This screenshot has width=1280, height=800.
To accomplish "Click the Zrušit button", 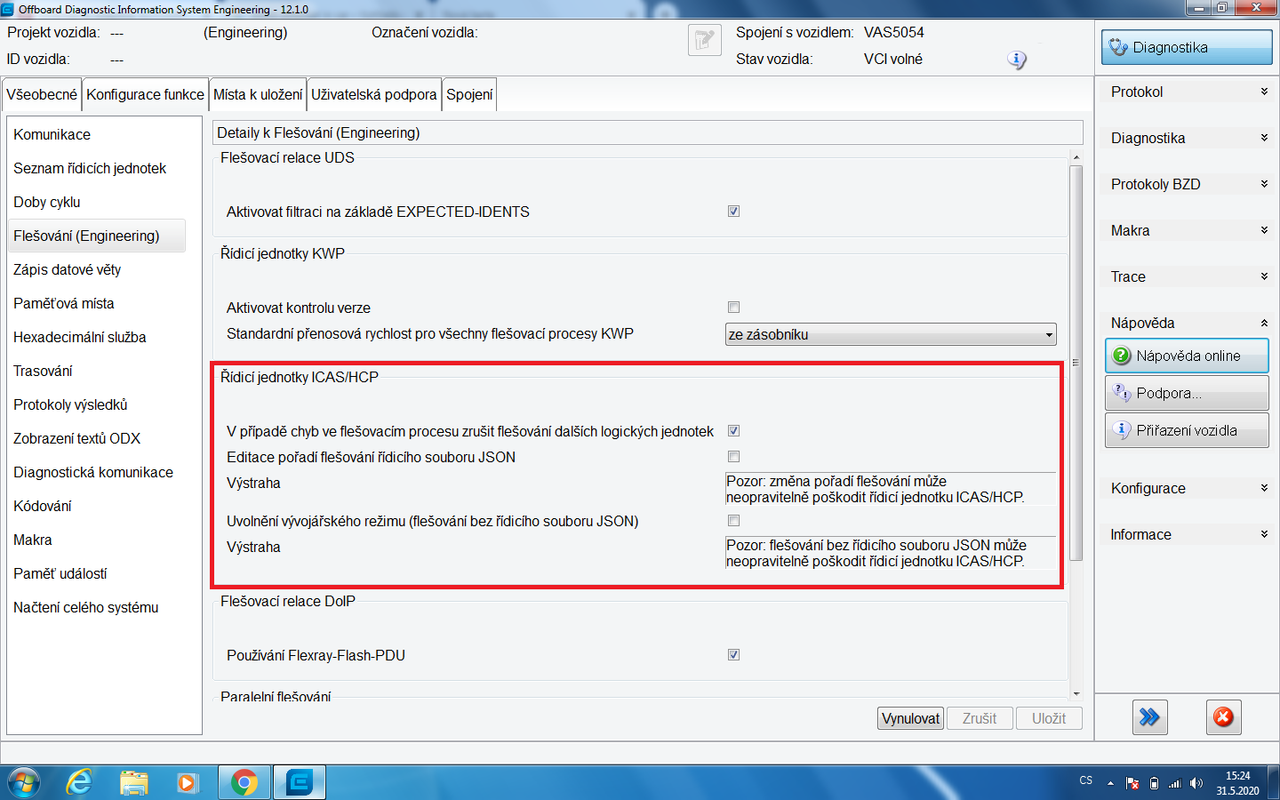I will click(x=979, y=718).
